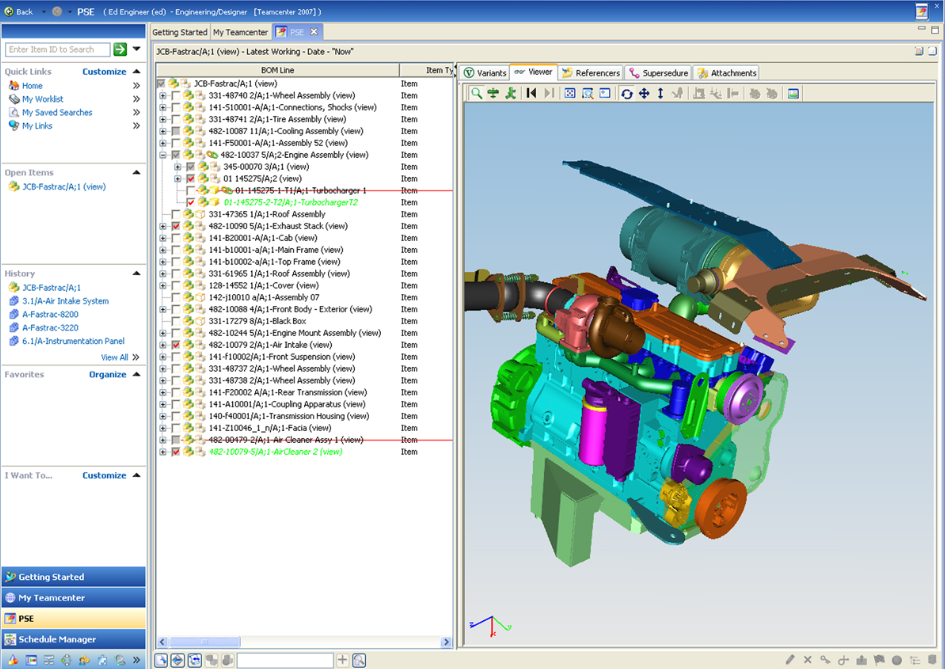The image size is (945, 669).
Task: Open history item 3.1/A-Air Intake System
Action: pos(66,301)
